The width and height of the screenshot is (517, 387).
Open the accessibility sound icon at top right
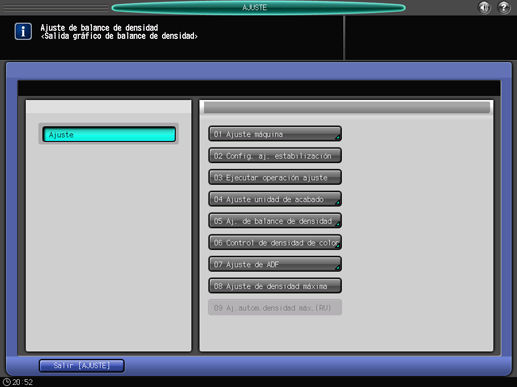tap(484, 7)
